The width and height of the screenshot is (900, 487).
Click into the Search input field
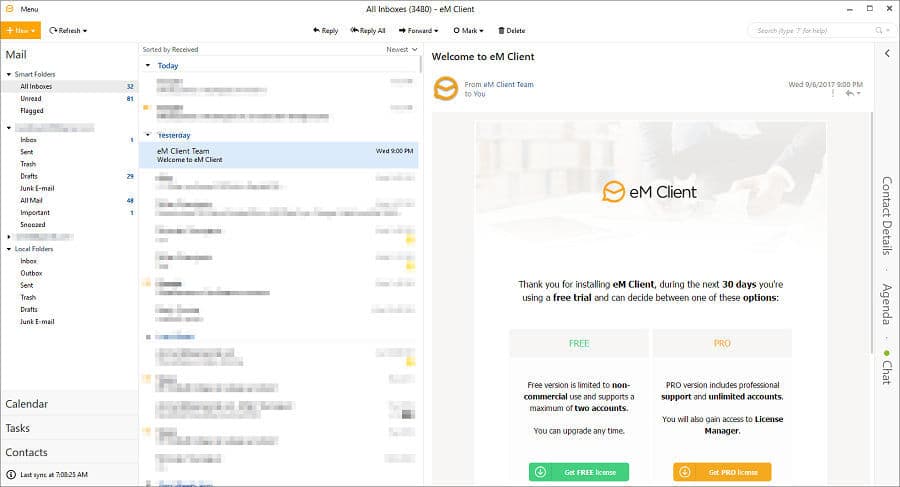[812, 30]
